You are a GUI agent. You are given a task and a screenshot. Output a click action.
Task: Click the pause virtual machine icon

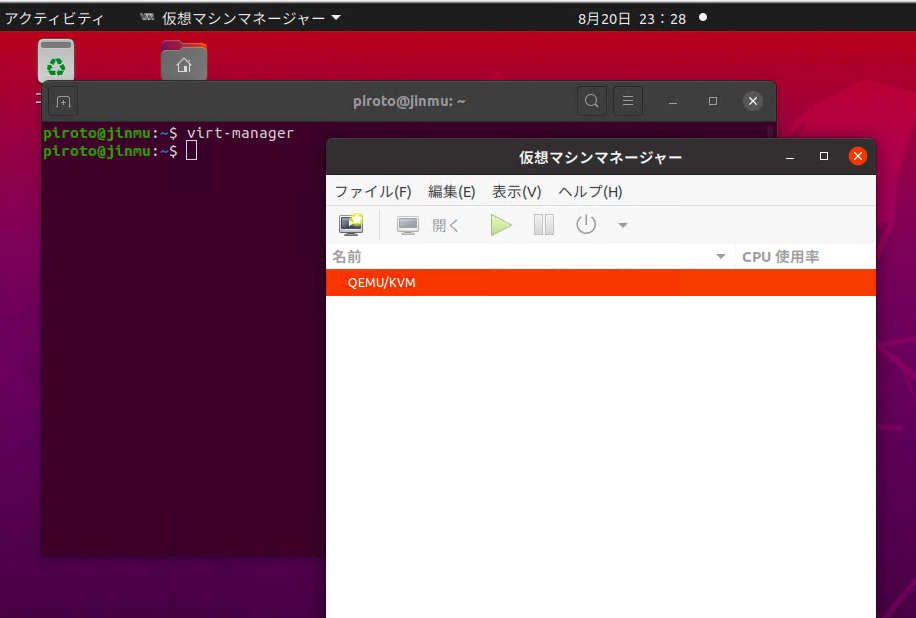click(543, 225)
